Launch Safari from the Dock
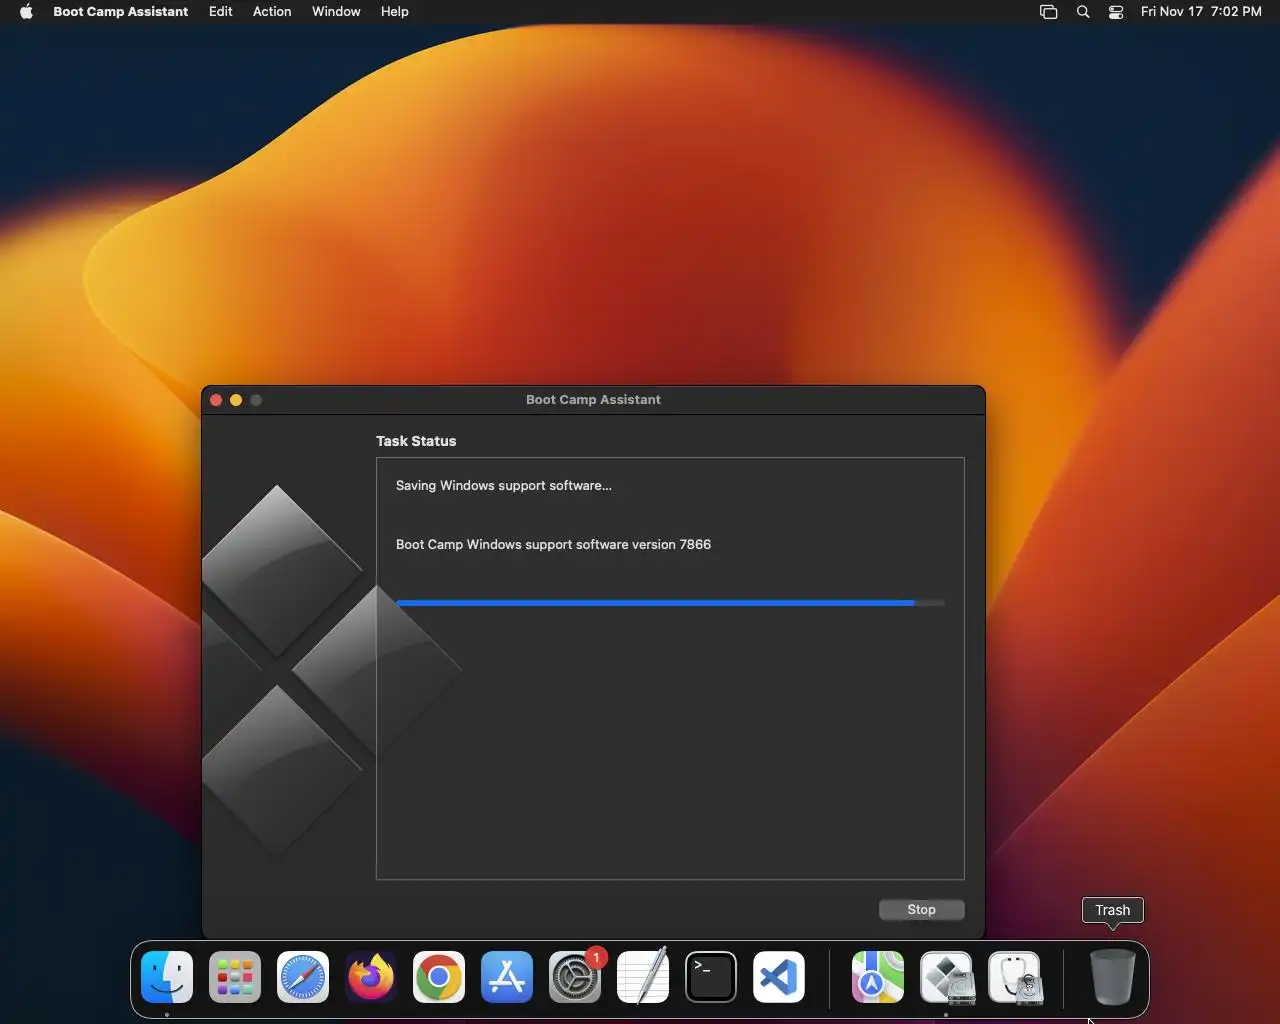This screenshot has width=1280, height=1024. pos(303,977)
